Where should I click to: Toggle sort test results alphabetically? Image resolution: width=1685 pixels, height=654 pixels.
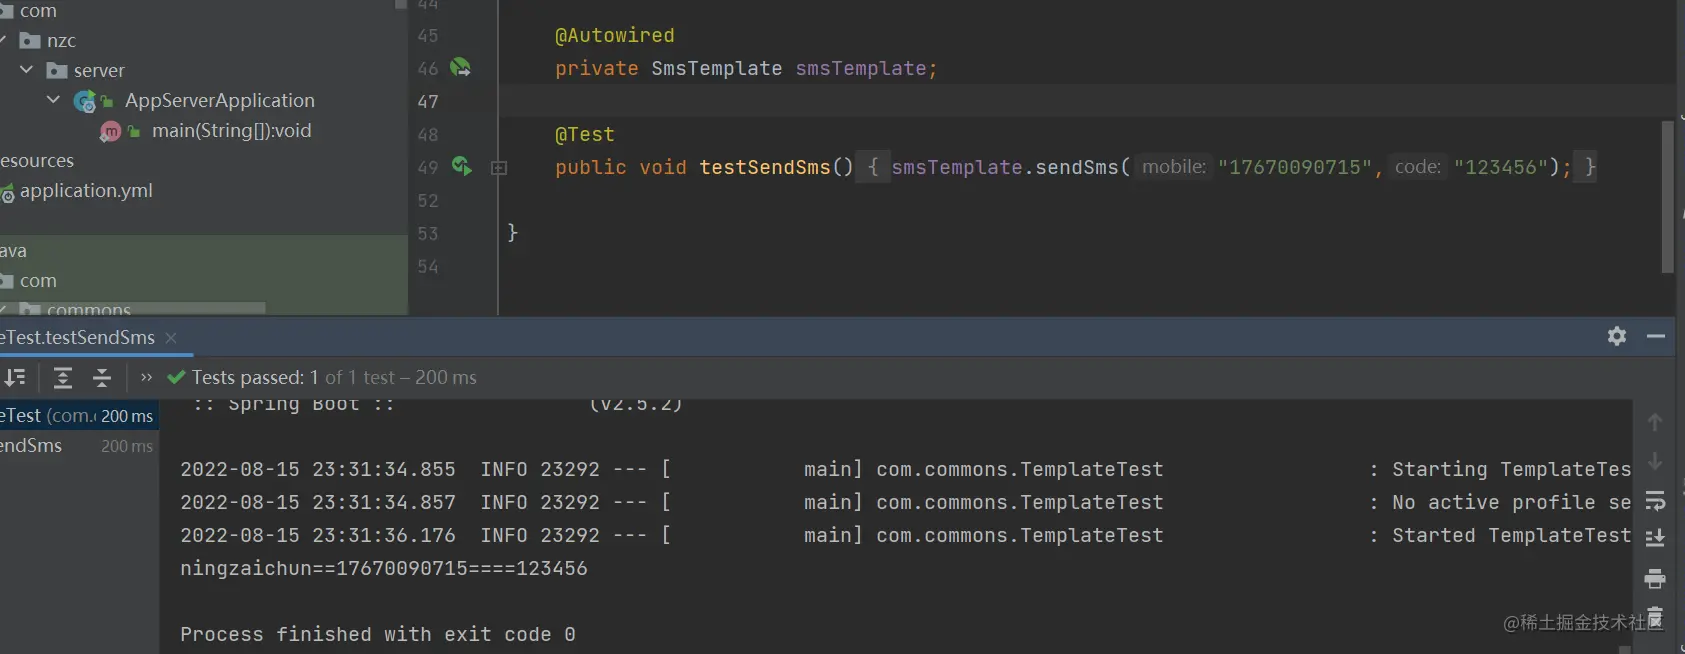[x=15, y=377]
